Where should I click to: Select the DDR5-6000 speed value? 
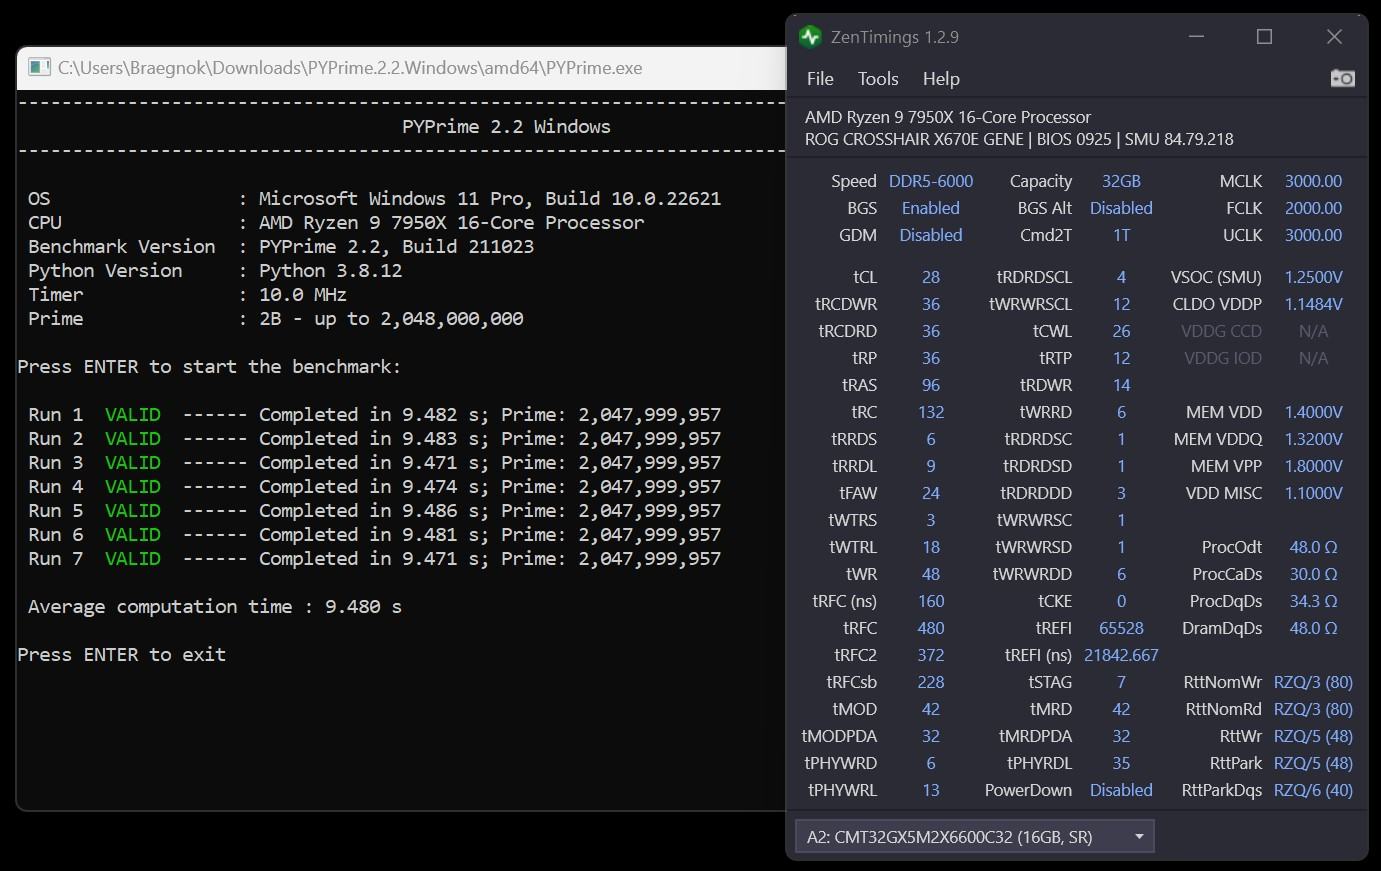[x=931, y=181]
